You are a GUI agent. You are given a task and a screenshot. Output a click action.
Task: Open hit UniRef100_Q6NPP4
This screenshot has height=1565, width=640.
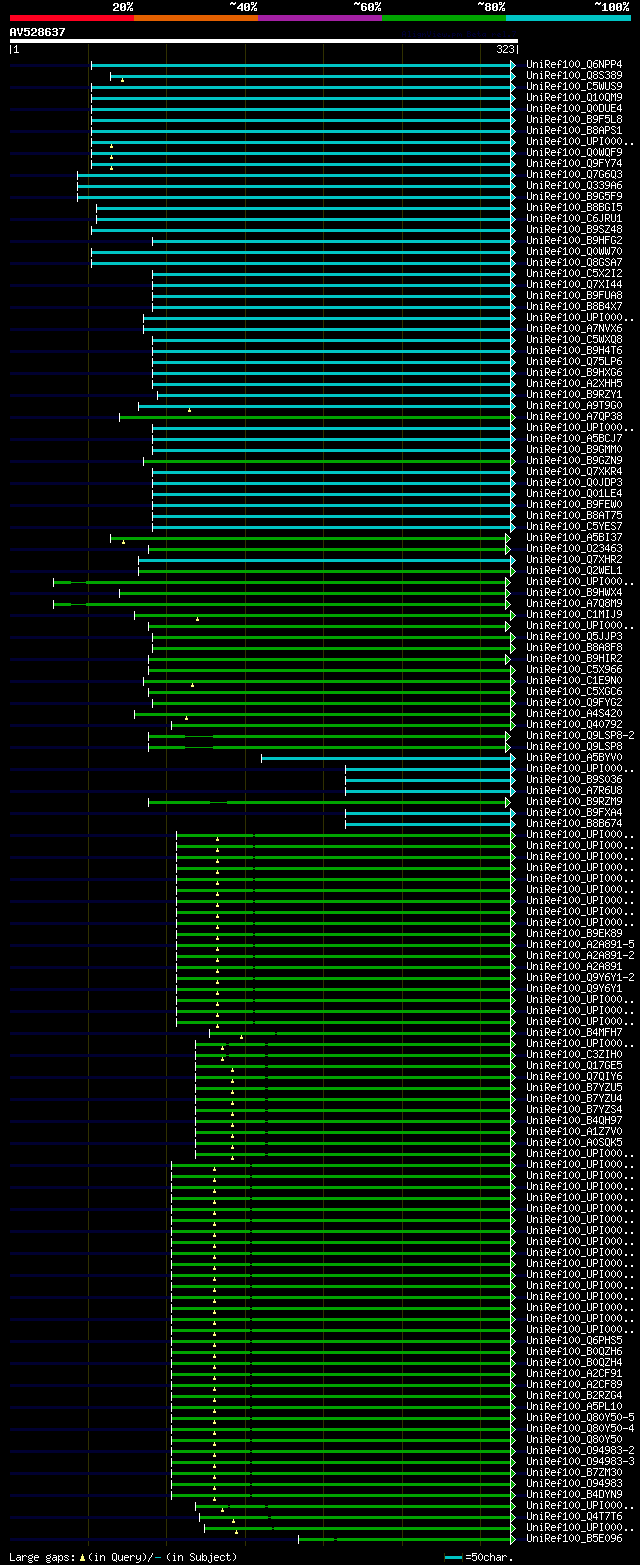click(574, 65)
